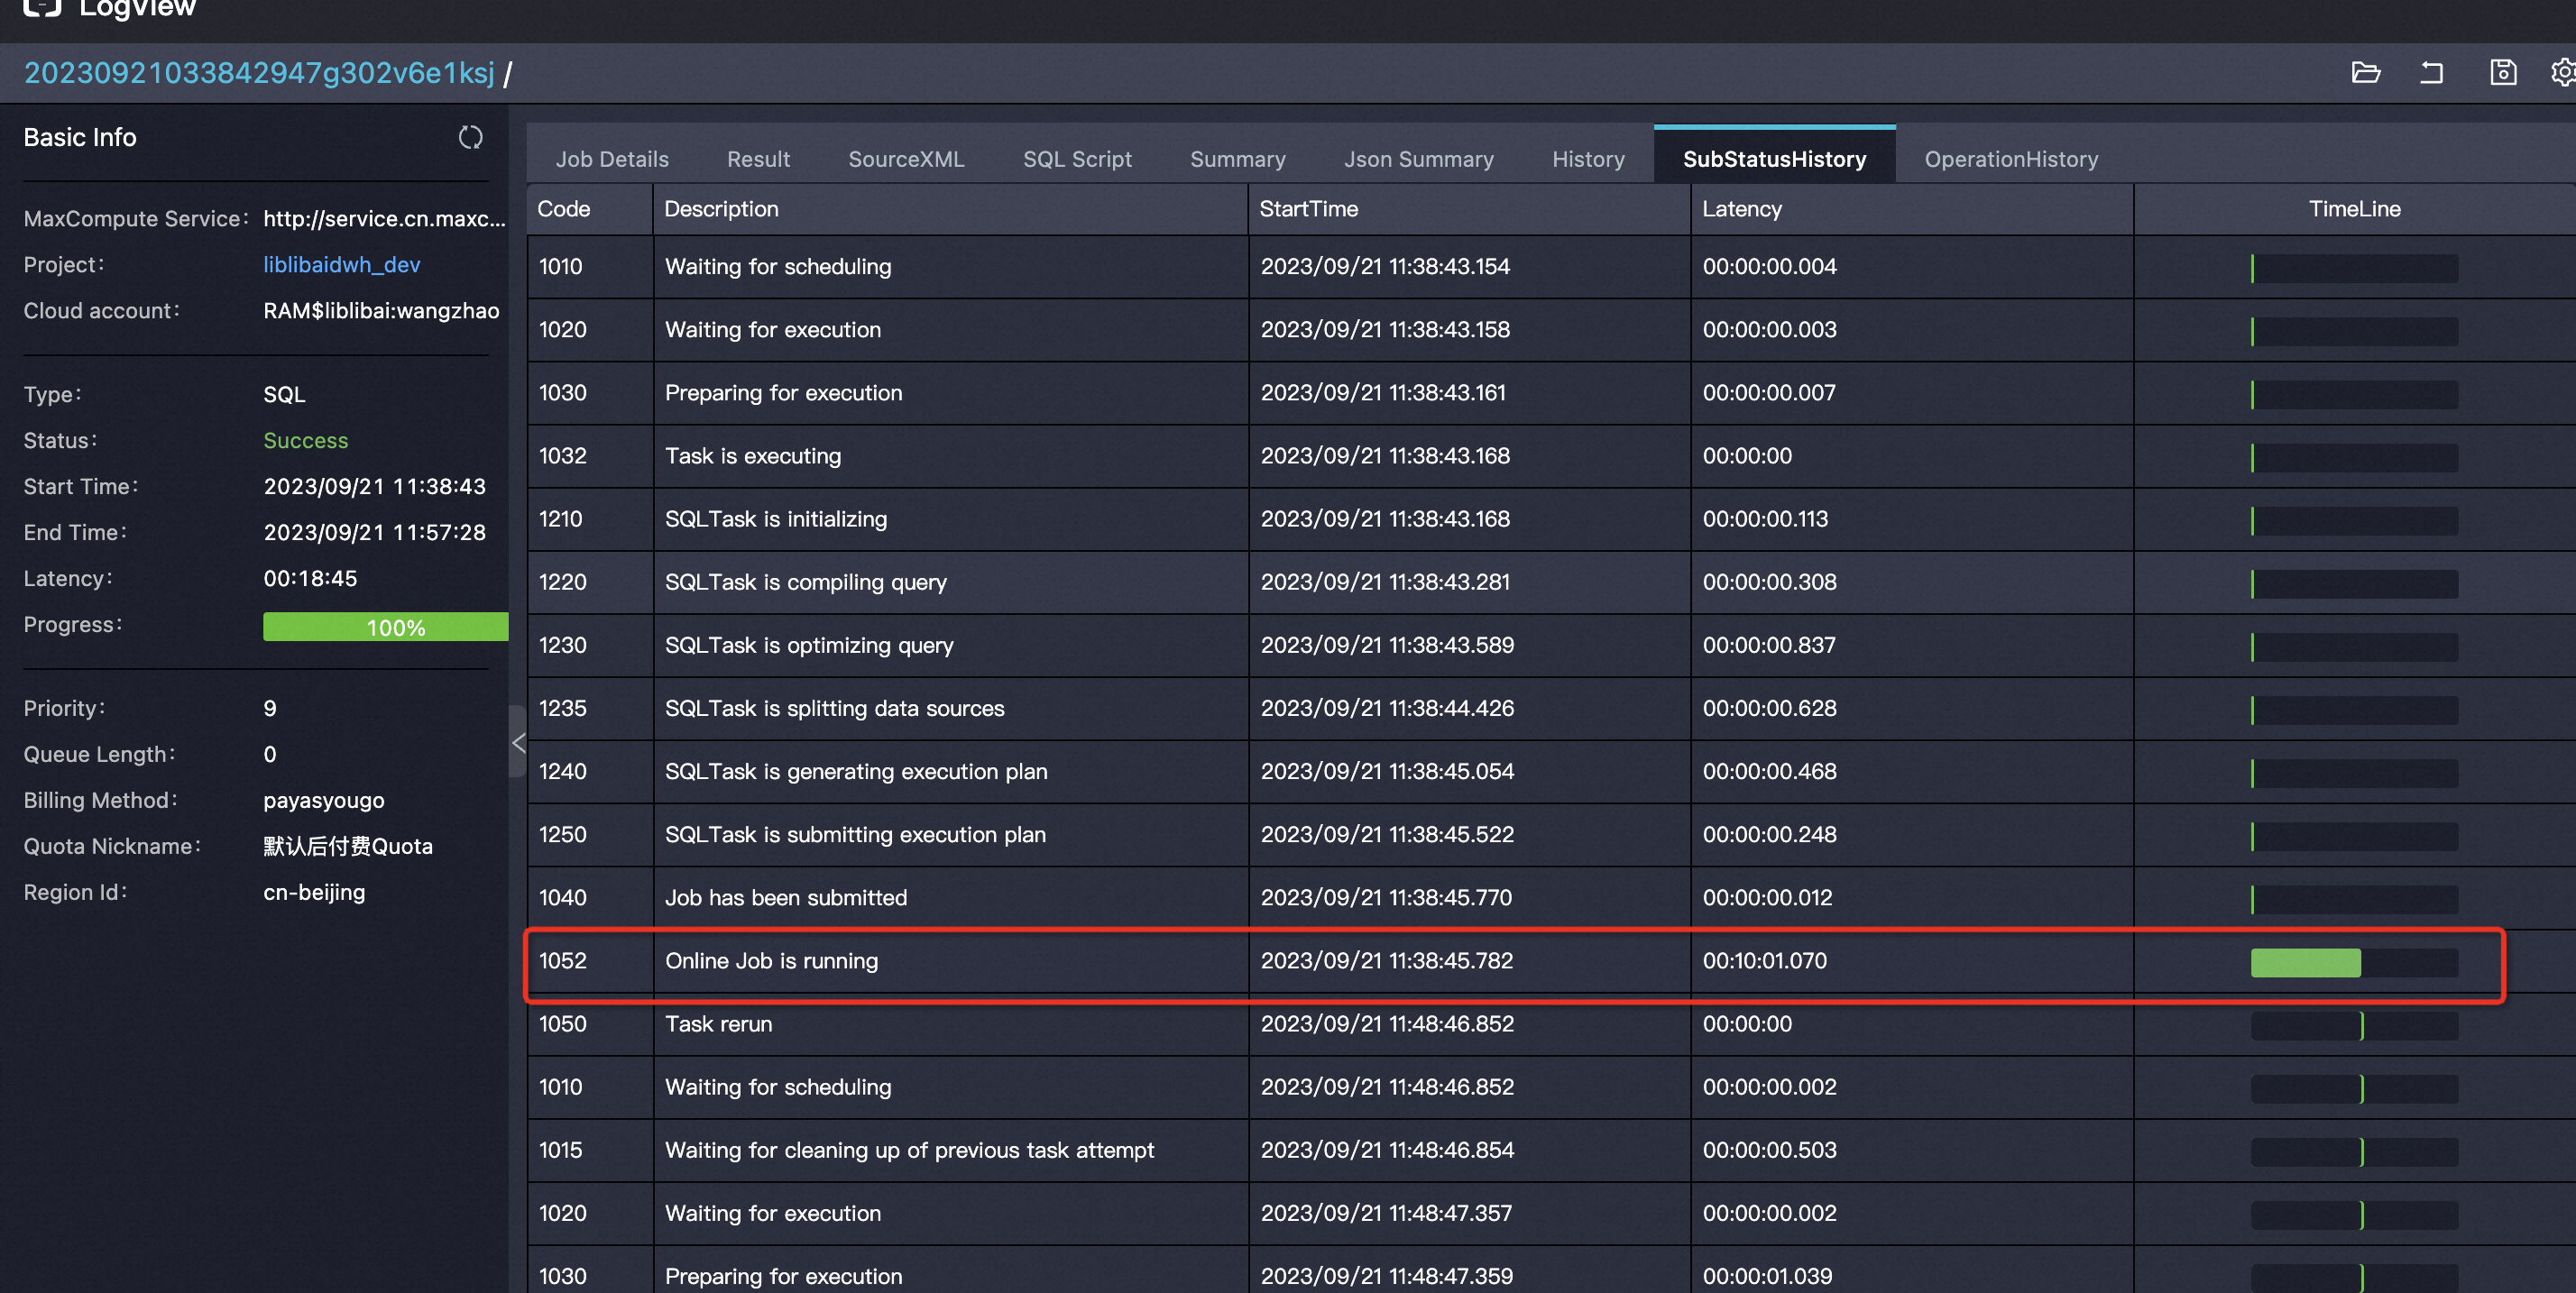Click the green timeline bar for Online Job is running

[x=2305, y=962]
